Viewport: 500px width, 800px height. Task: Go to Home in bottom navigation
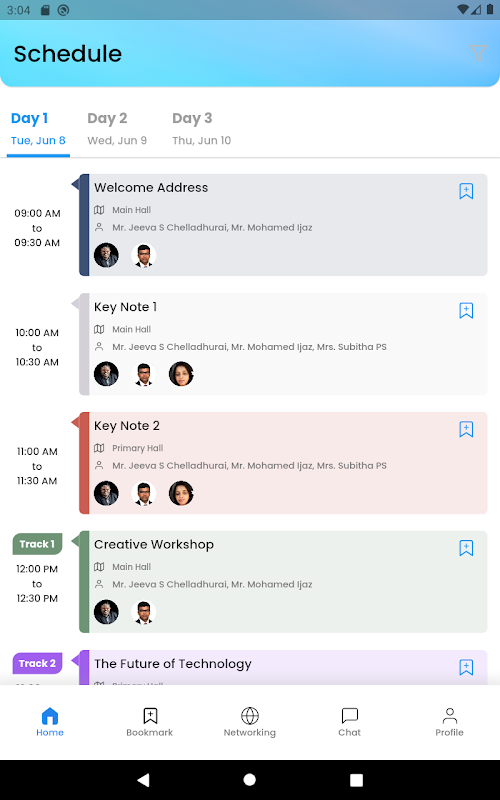(50, 722)
